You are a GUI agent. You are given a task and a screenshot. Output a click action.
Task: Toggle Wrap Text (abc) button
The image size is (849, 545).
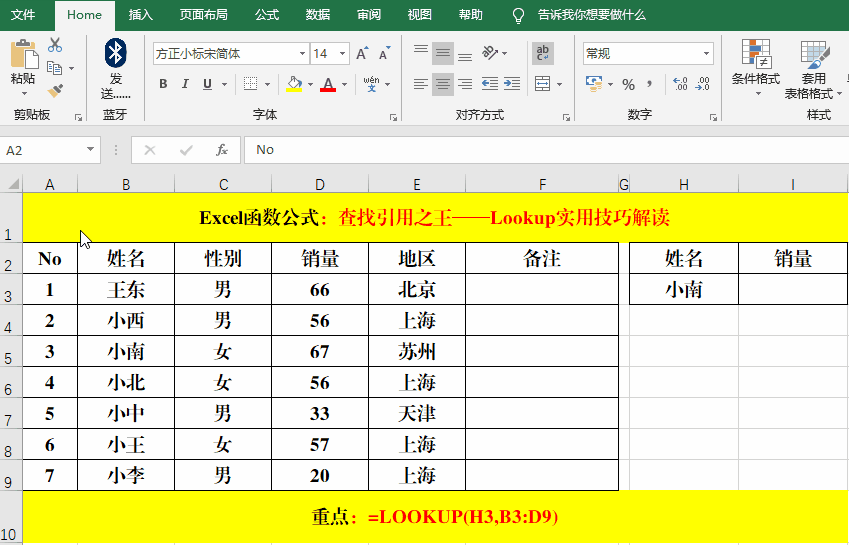[x=543, y=53]
